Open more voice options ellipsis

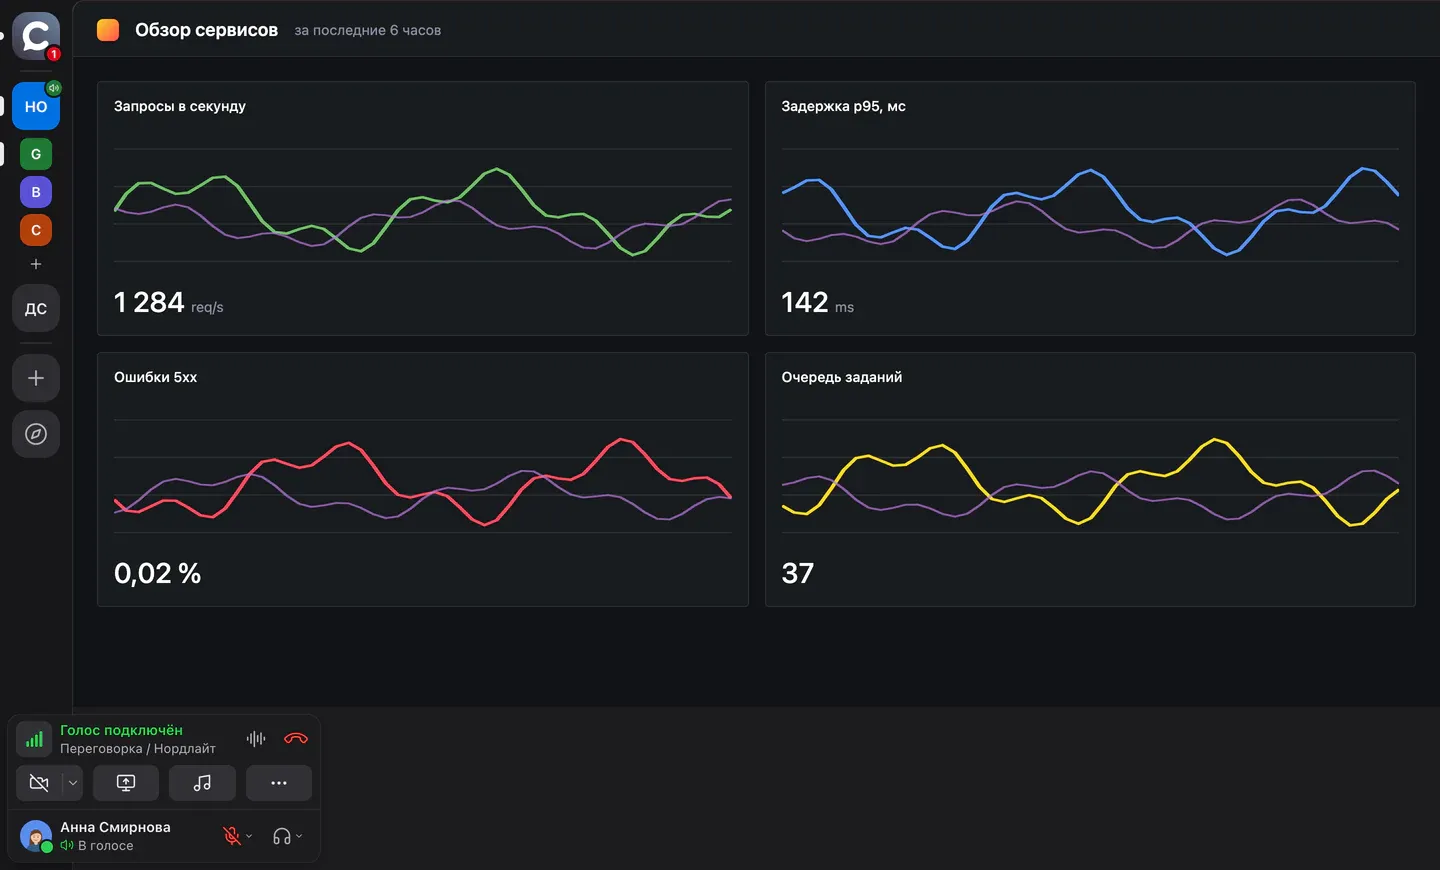[x=279, y=783]
